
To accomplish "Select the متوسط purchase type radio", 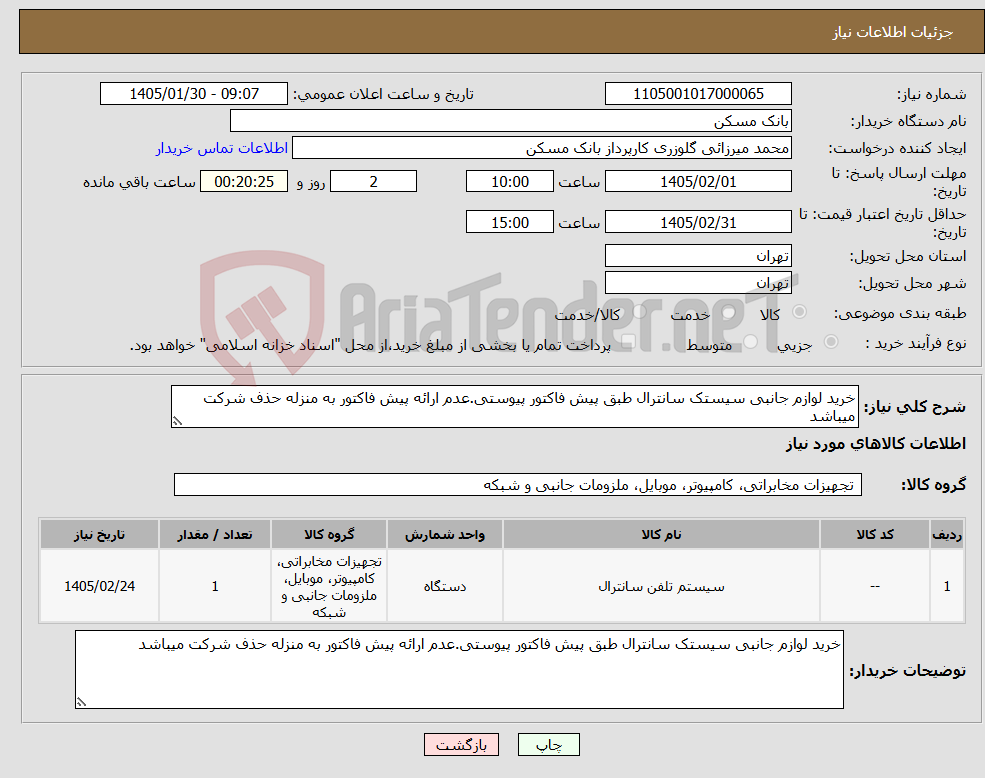I will (751, 342).
